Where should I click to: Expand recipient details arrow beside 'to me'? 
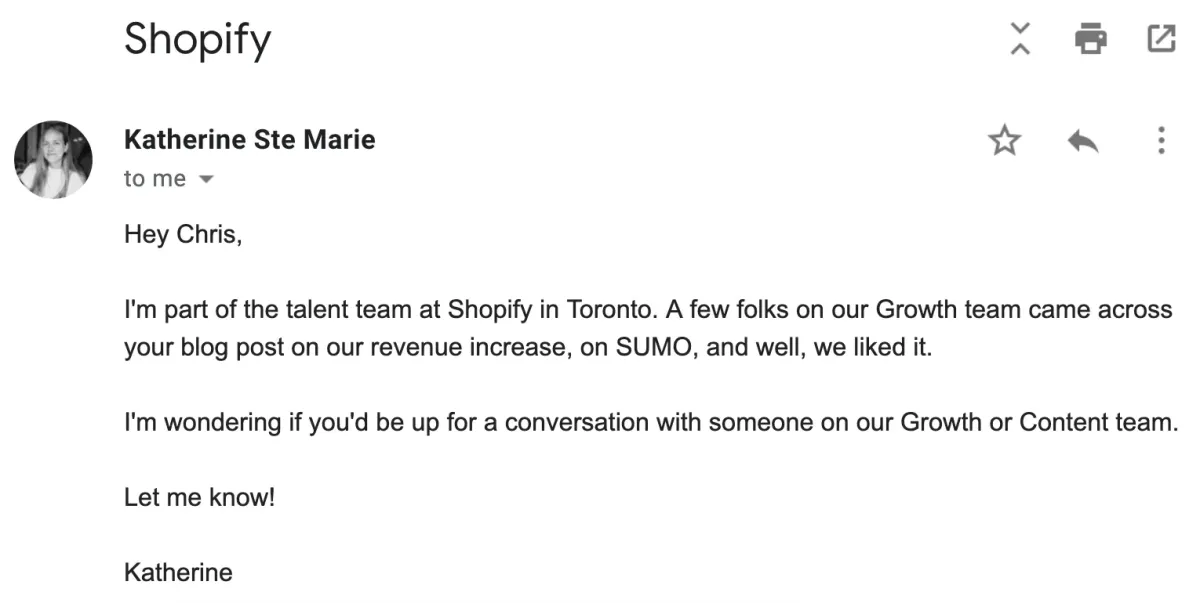point(207,180)
